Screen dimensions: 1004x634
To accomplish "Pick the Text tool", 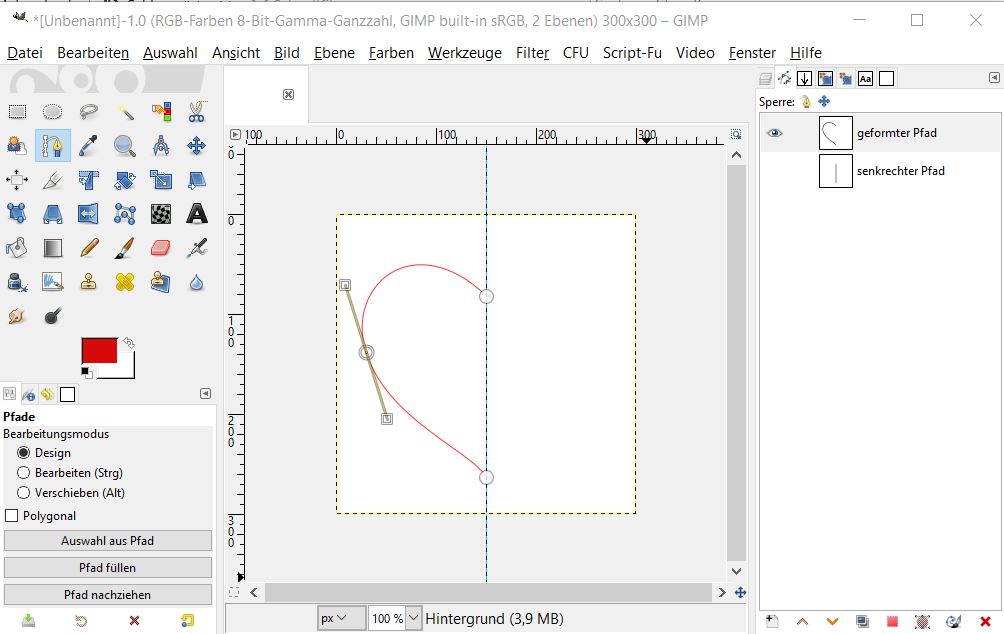I will click(x=197, y=214).
